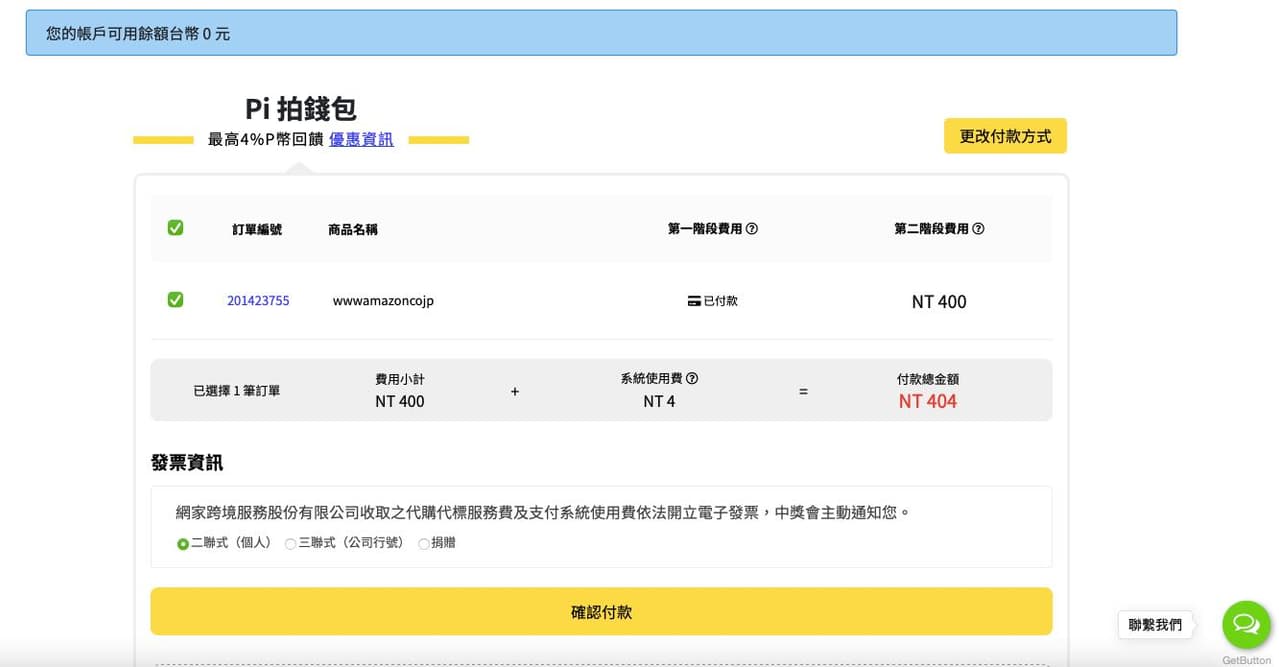Click second stage fee NT 400 in order row
The height and width of the screenshot is (667, 1279).
point(939,302)
